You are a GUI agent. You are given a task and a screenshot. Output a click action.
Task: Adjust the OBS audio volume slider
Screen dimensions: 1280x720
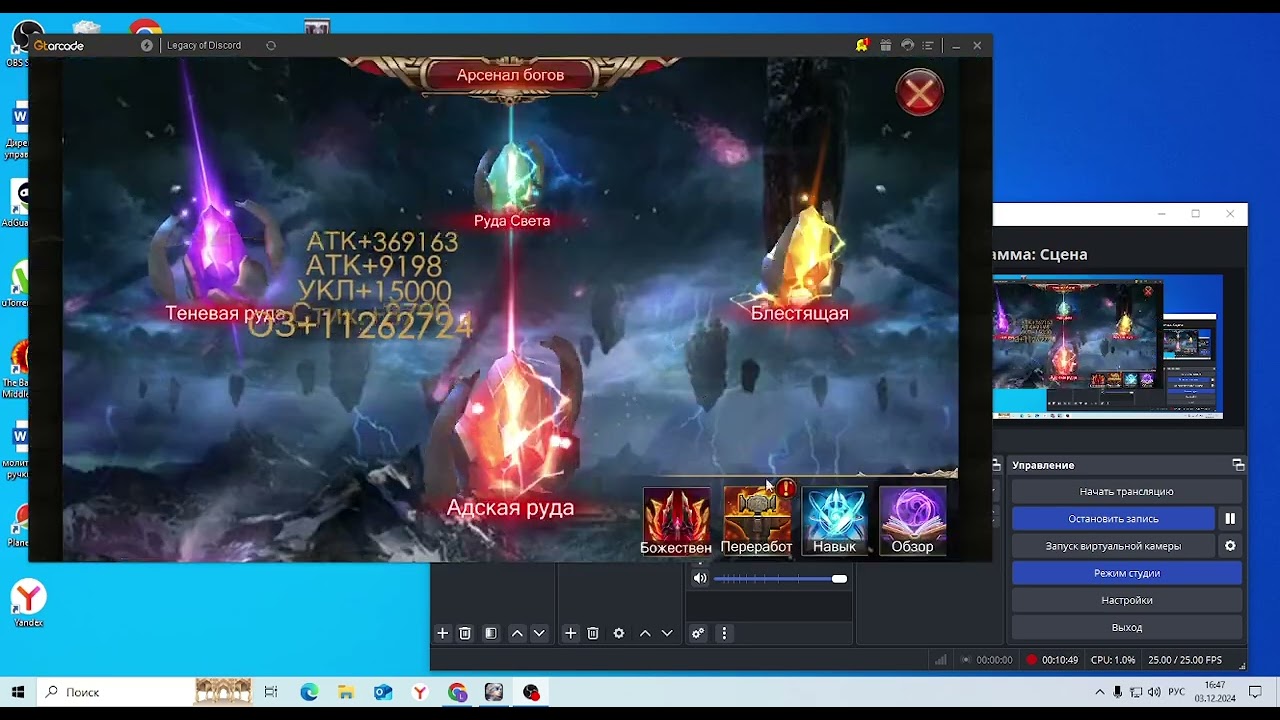[781, 578]
